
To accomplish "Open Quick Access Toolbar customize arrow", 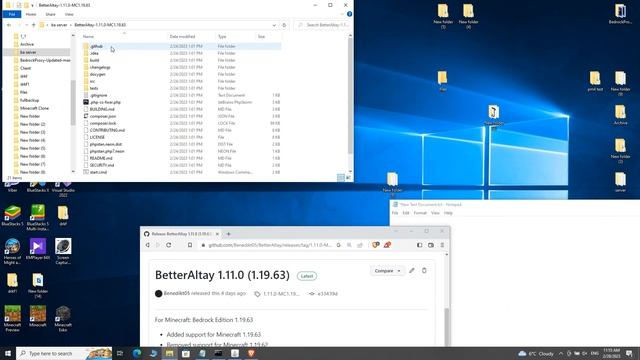I will 32,5.
